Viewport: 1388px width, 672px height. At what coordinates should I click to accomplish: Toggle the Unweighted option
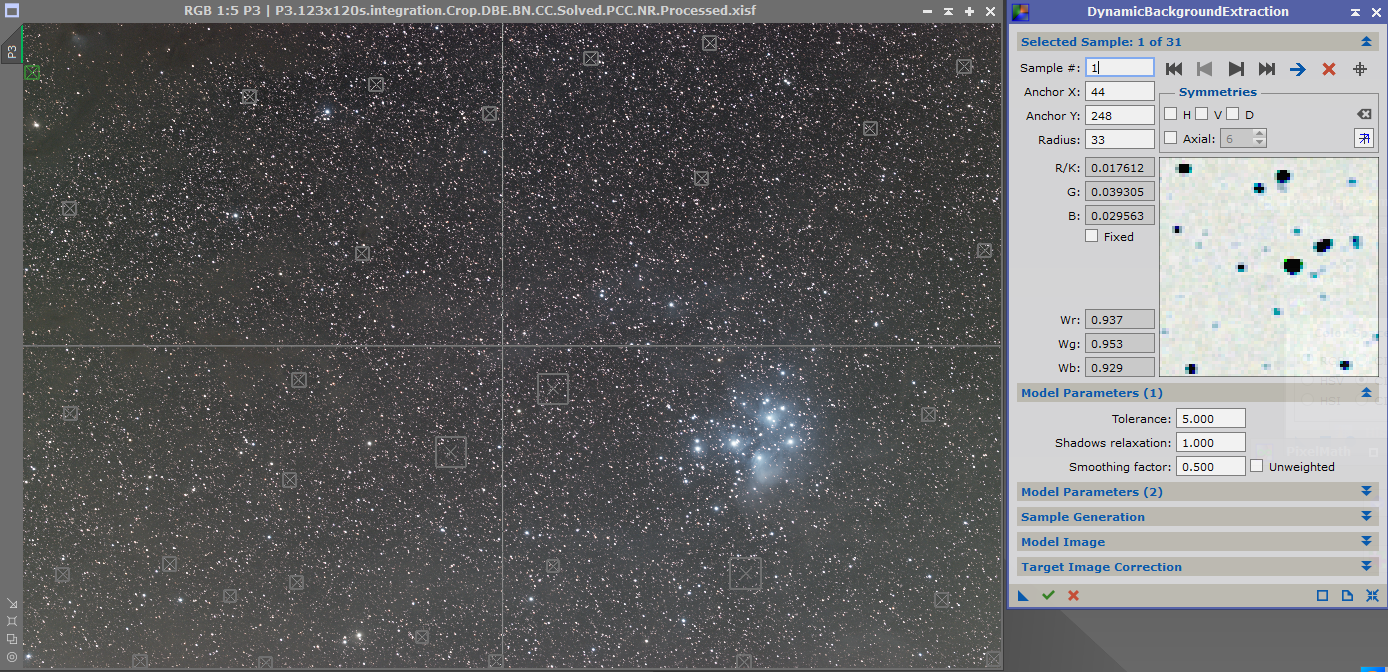1256,465
